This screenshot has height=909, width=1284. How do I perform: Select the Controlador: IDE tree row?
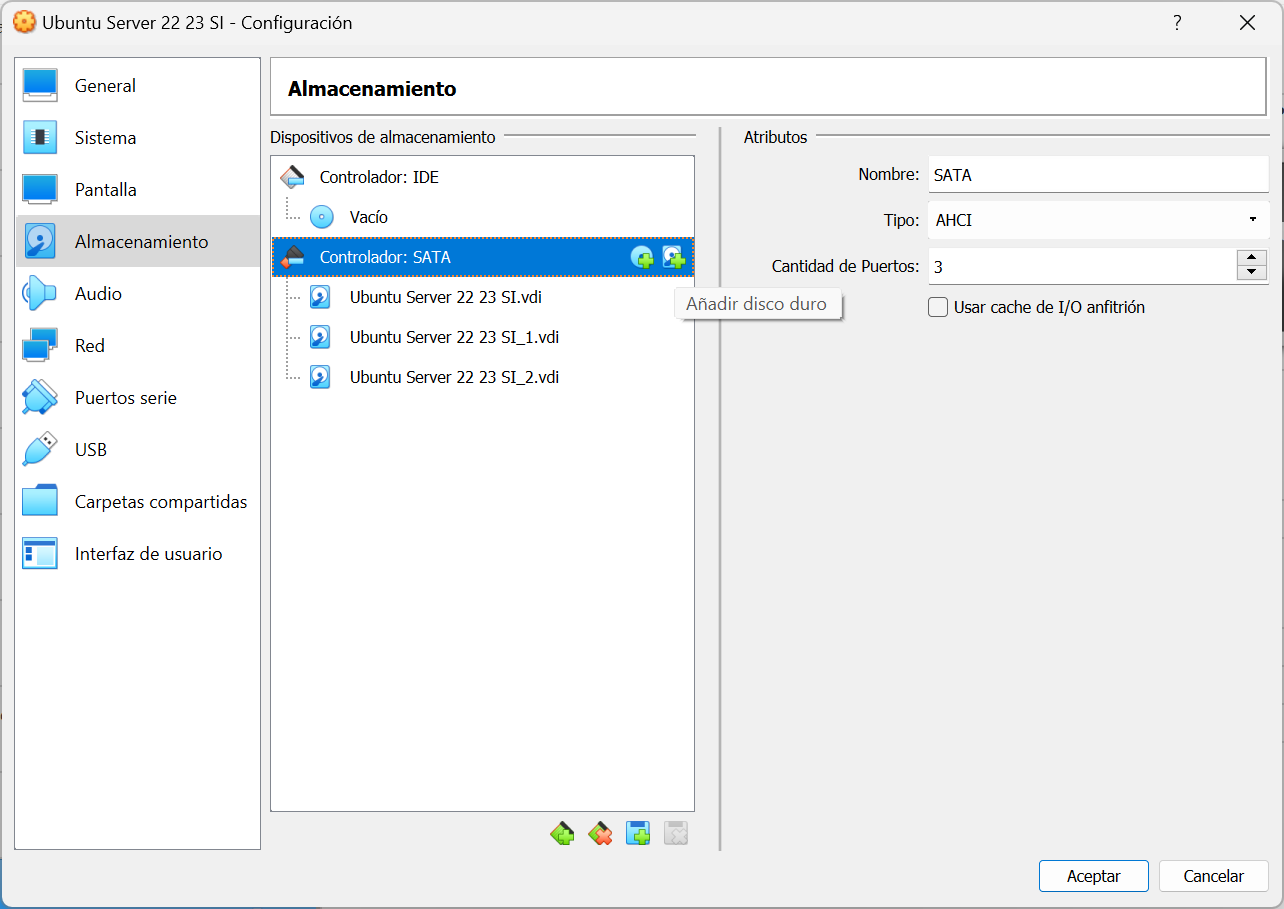tap(482, 177)
